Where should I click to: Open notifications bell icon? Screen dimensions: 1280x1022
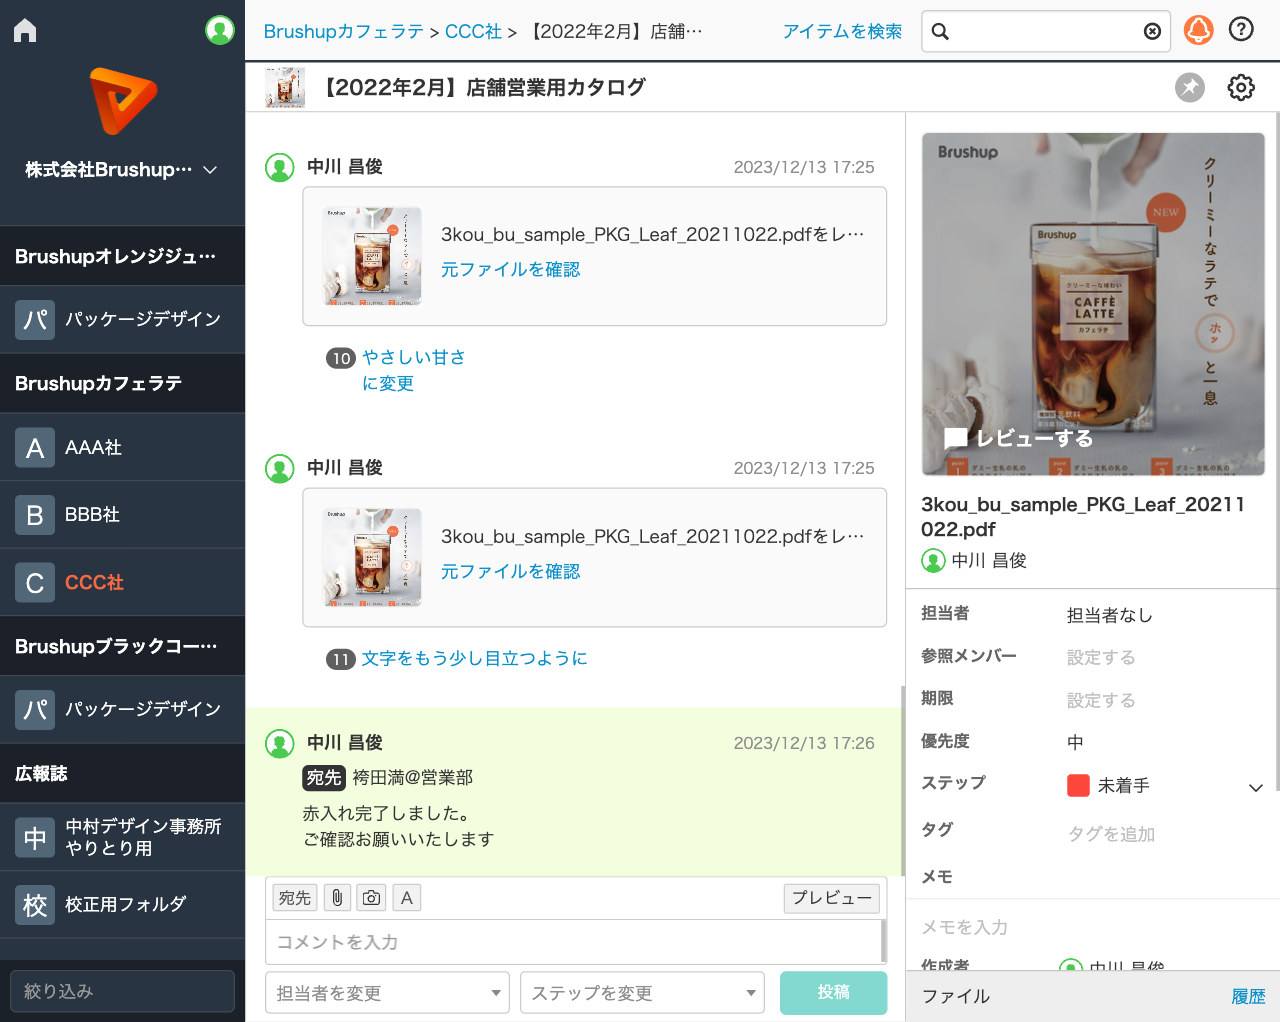1198,30
